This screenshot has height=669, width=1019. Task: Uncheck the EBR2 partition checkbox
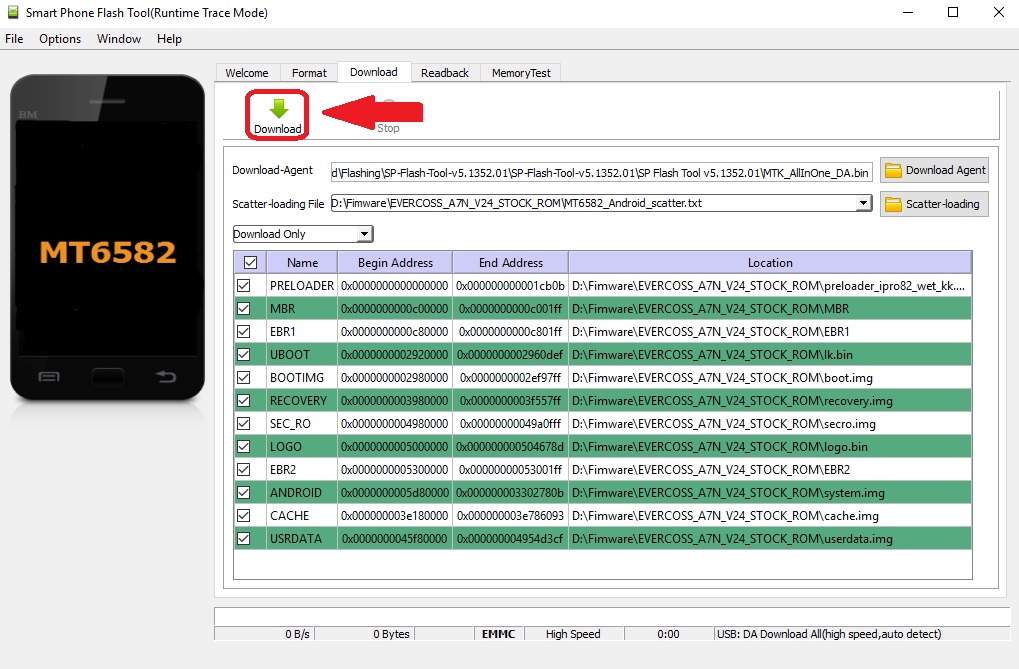[244, 469]
